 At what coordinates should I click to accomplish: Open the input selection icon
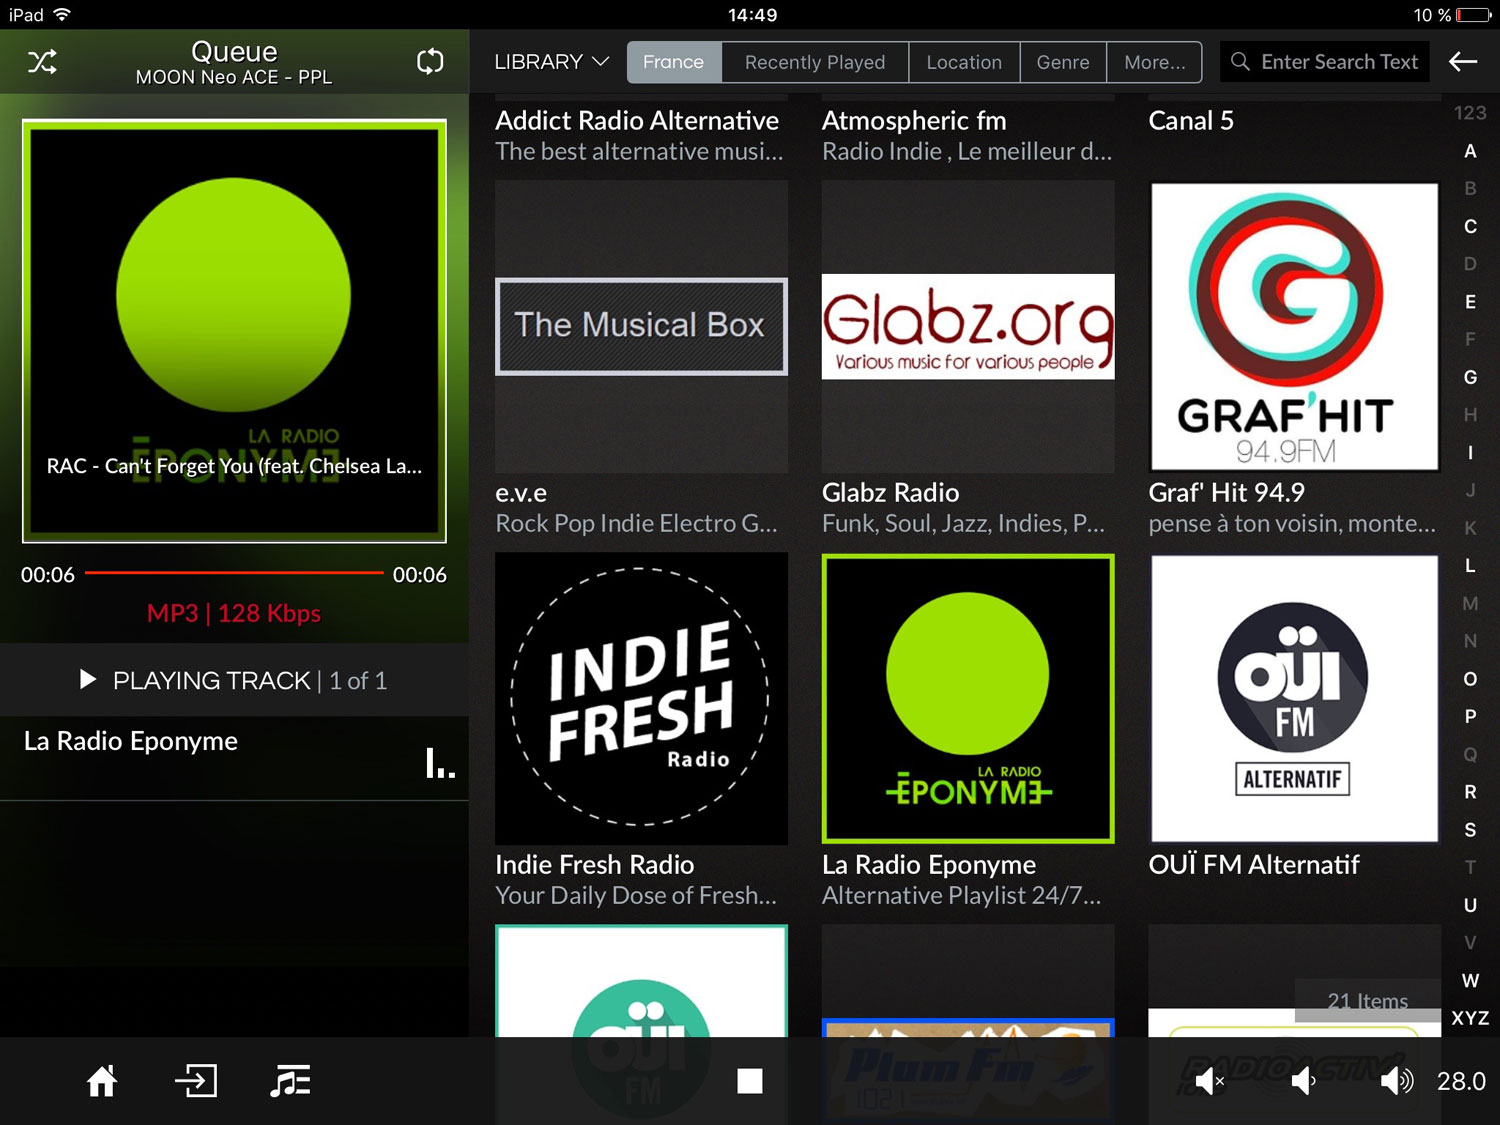196,1081
